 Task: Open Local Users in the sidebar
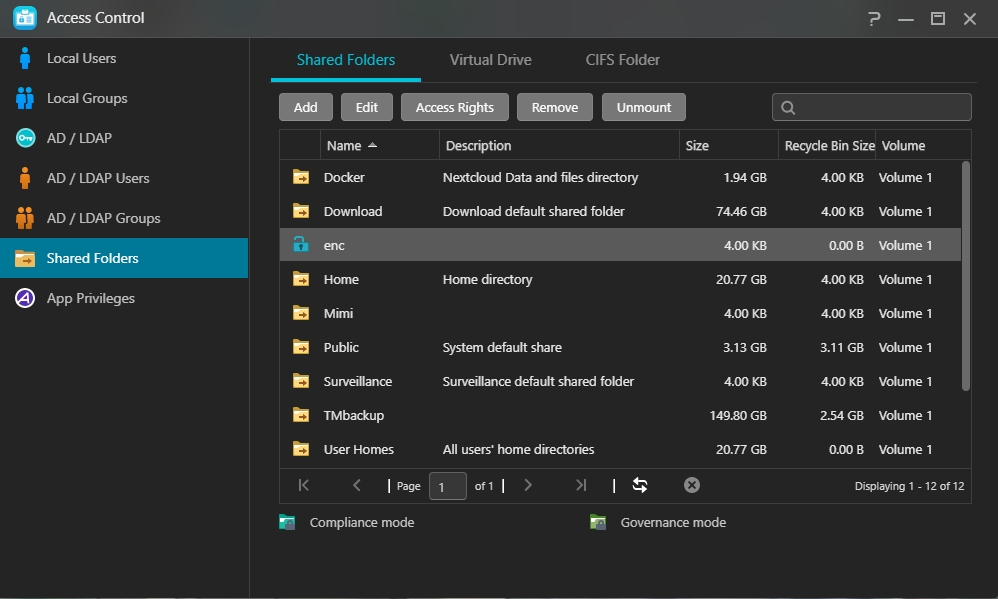pyautogui.click(x=124, y=58)
